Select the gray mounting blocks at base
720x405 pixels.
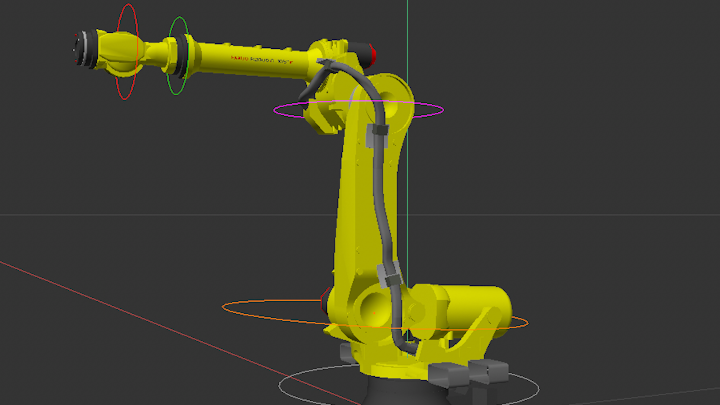(468, 373)
